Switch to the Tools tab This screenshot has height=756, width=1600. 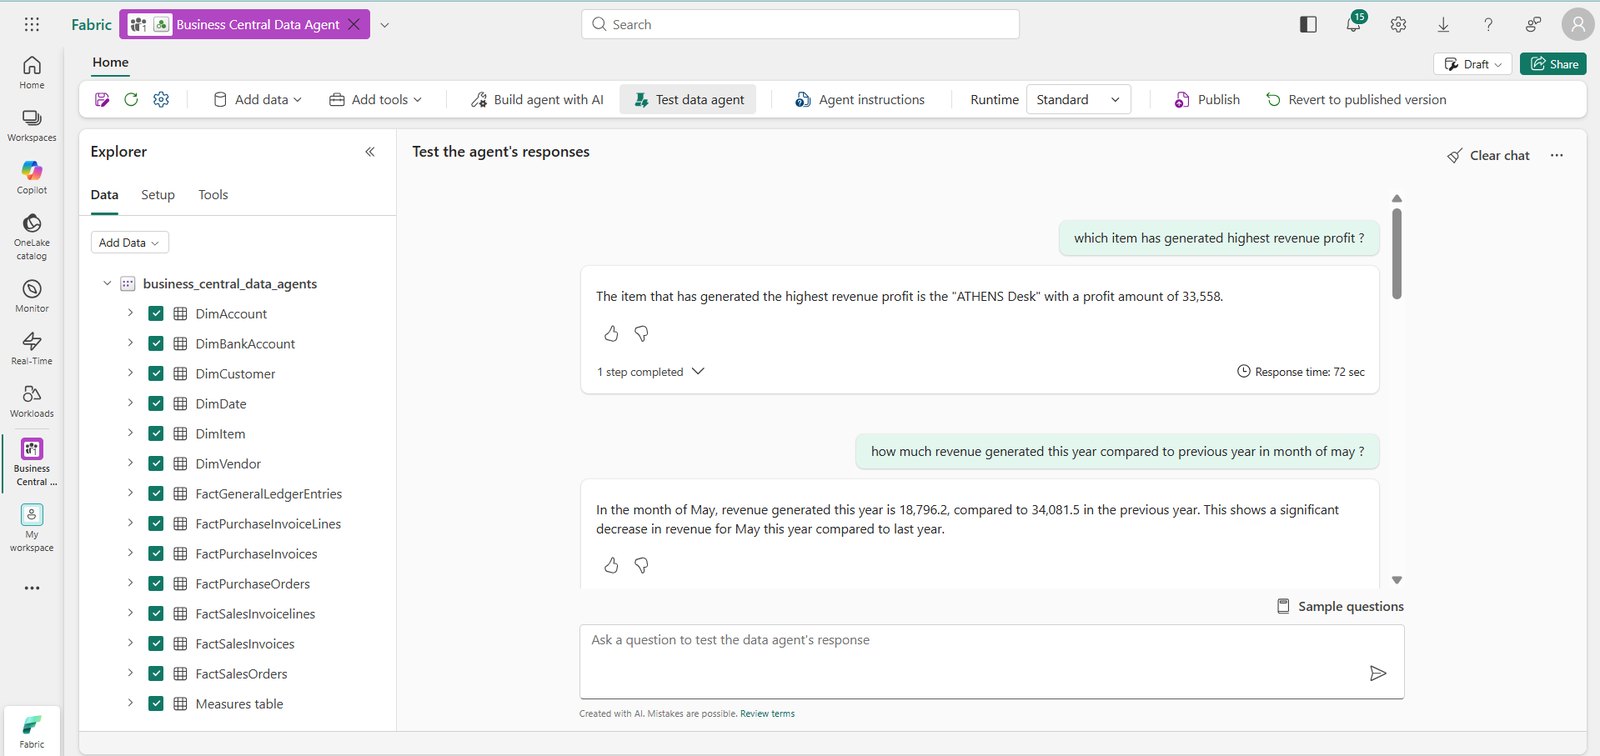click(213, 195)
